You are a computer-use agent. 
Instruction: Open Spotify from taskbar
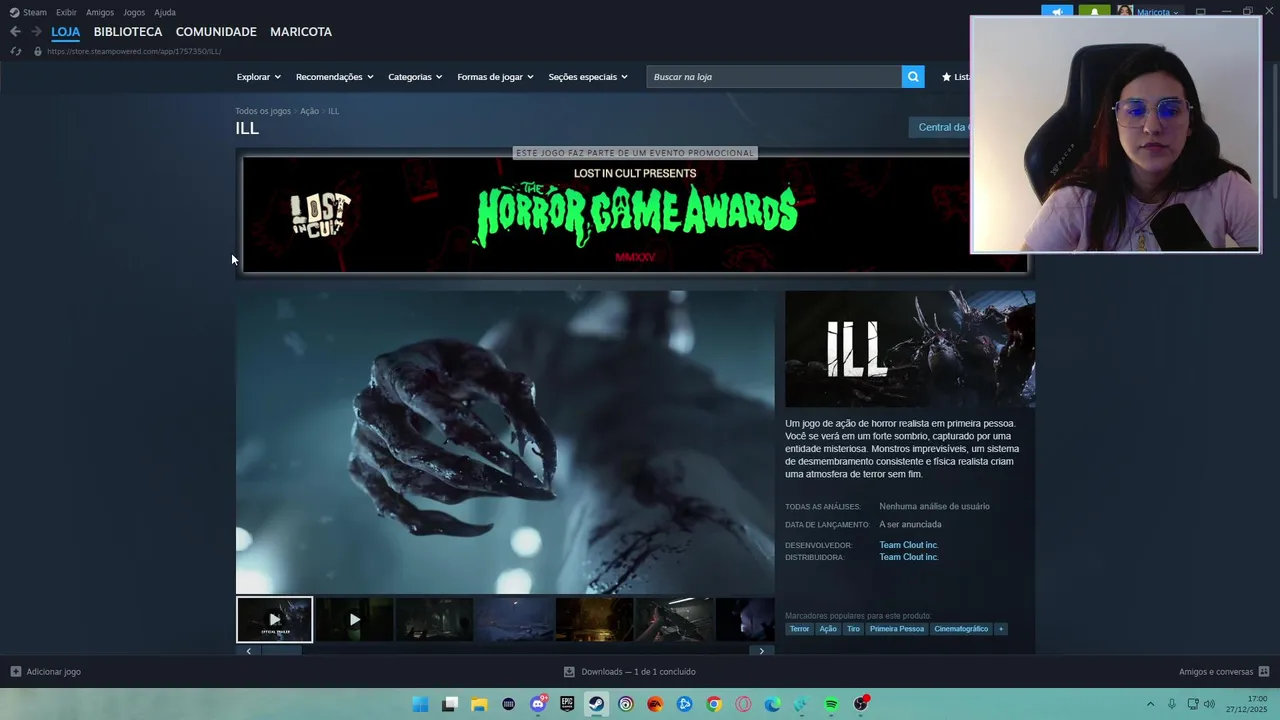[831, 704]
